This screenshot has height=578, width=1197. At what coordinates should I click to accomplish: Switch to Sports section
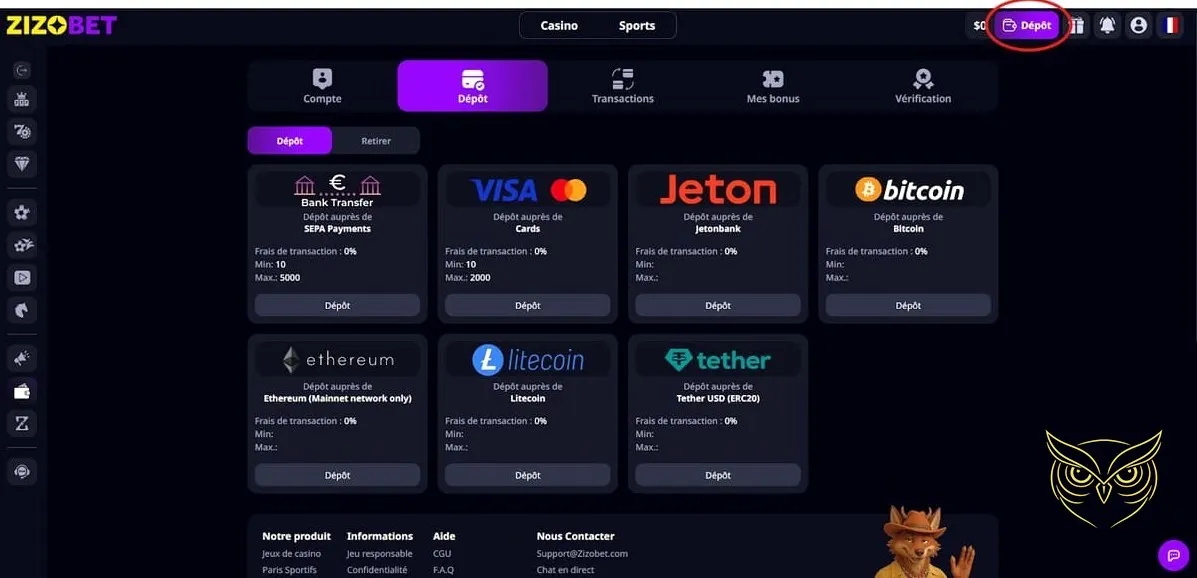click(637, 26)
